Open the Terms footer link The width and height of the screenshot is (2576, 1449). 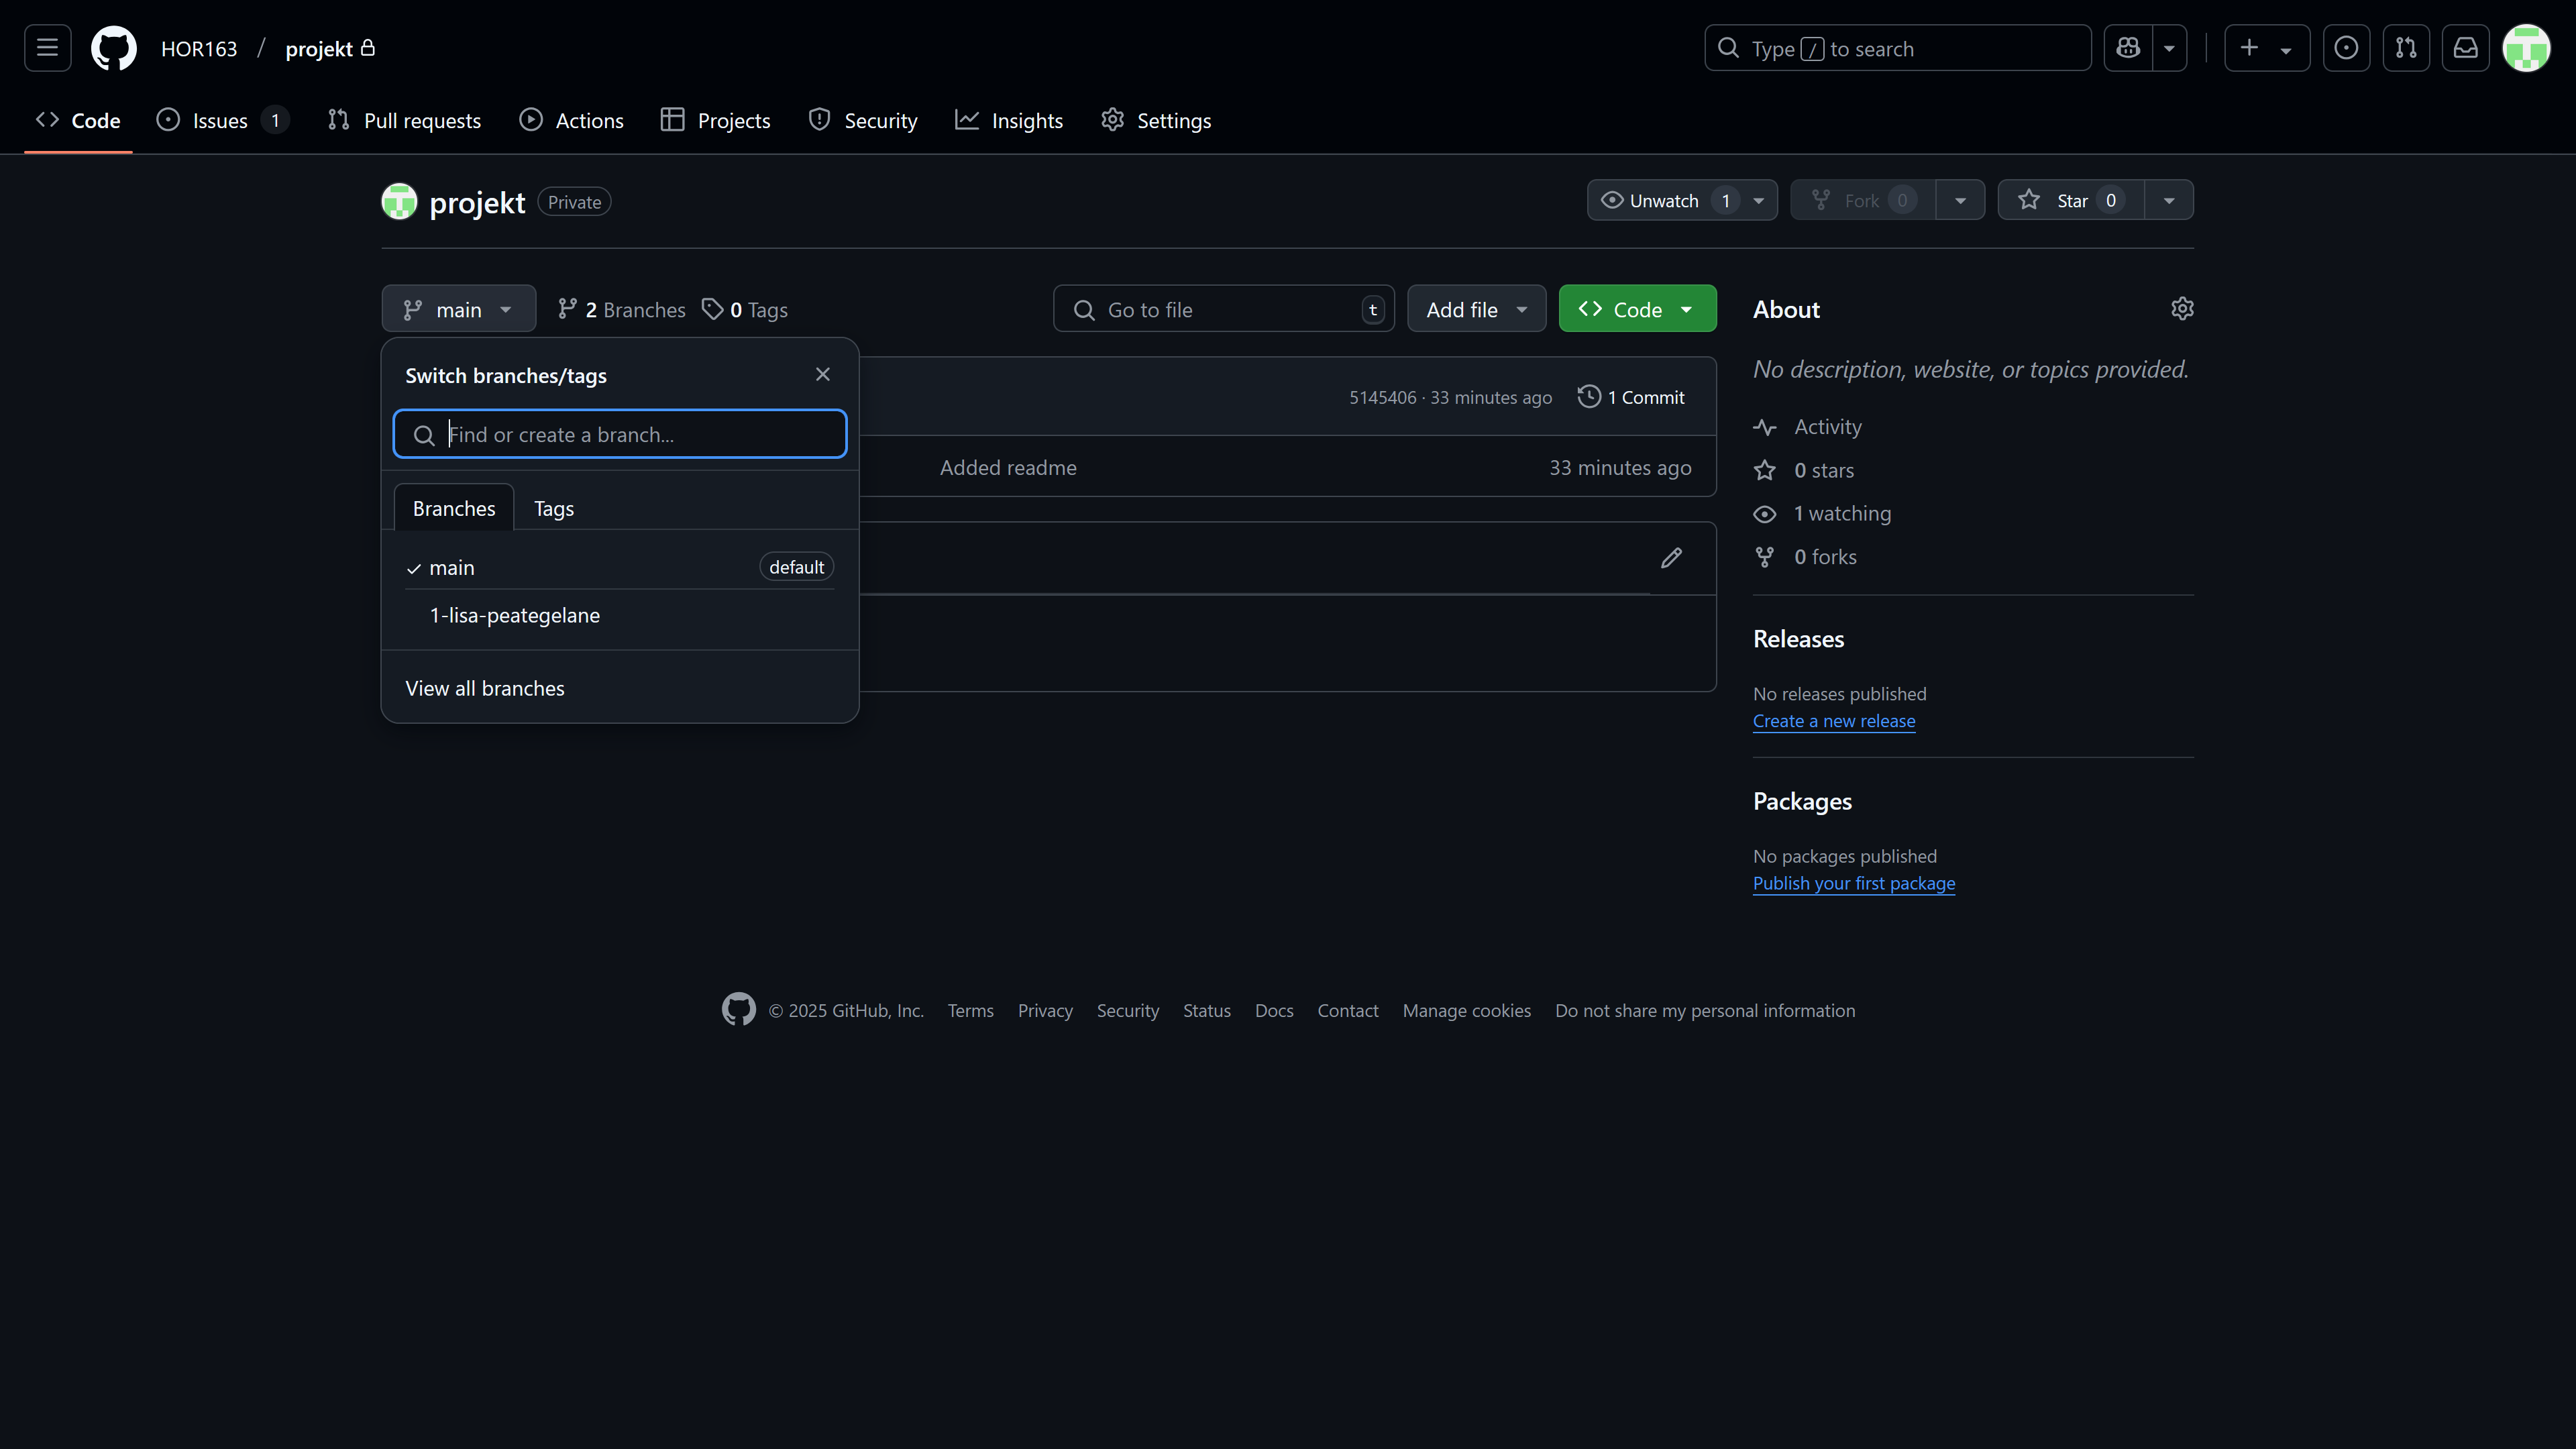970,1011
